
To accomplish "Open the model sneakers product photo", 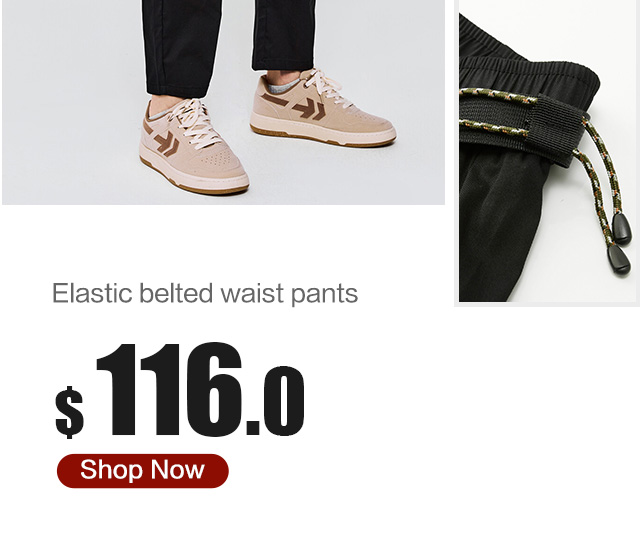I will pos(223,102).
